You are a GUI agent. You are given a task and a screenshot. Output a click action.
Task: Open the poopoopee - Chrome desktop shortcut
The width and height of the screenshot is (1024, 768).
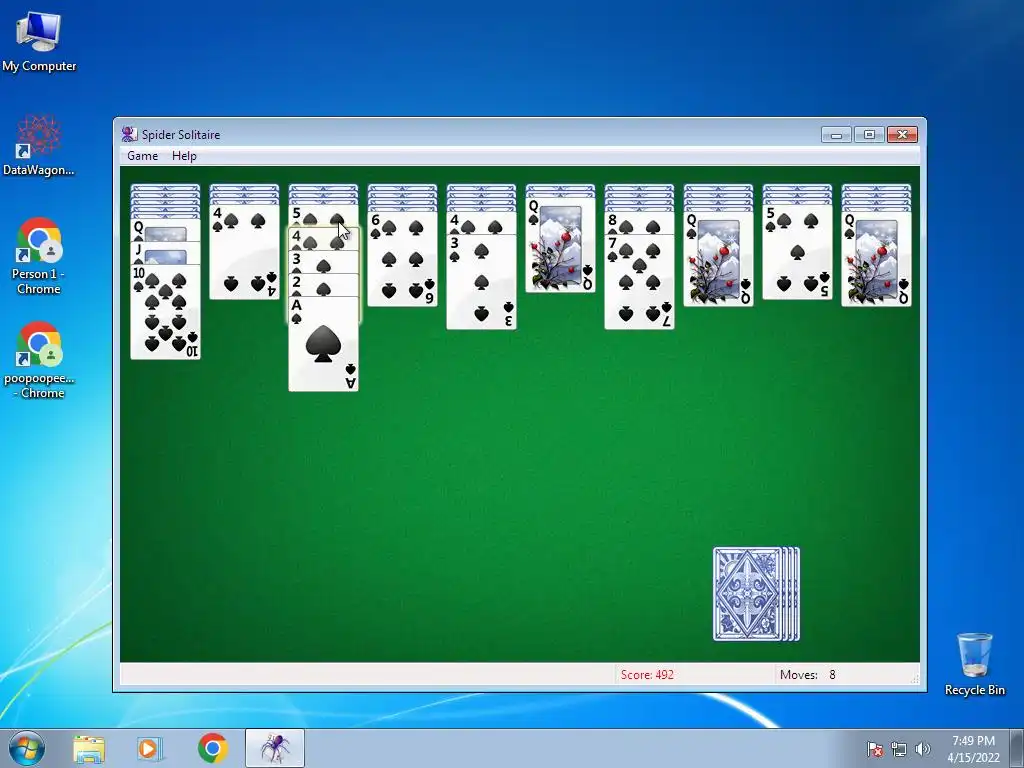pos(39,360)
